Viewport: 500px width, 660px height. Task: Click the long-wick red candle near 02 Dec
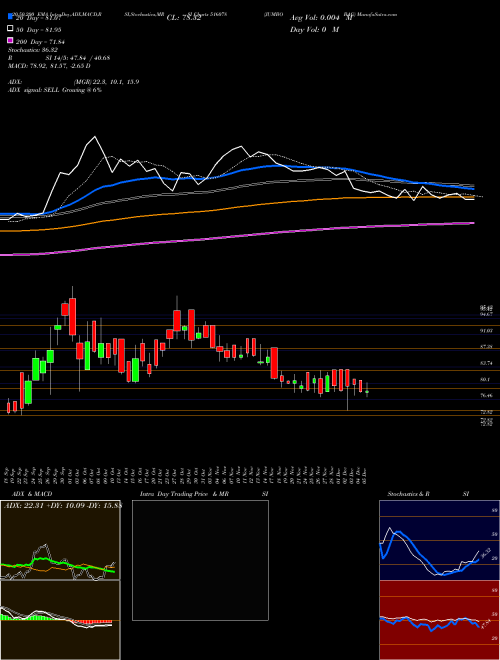click(x=348, y=378)
